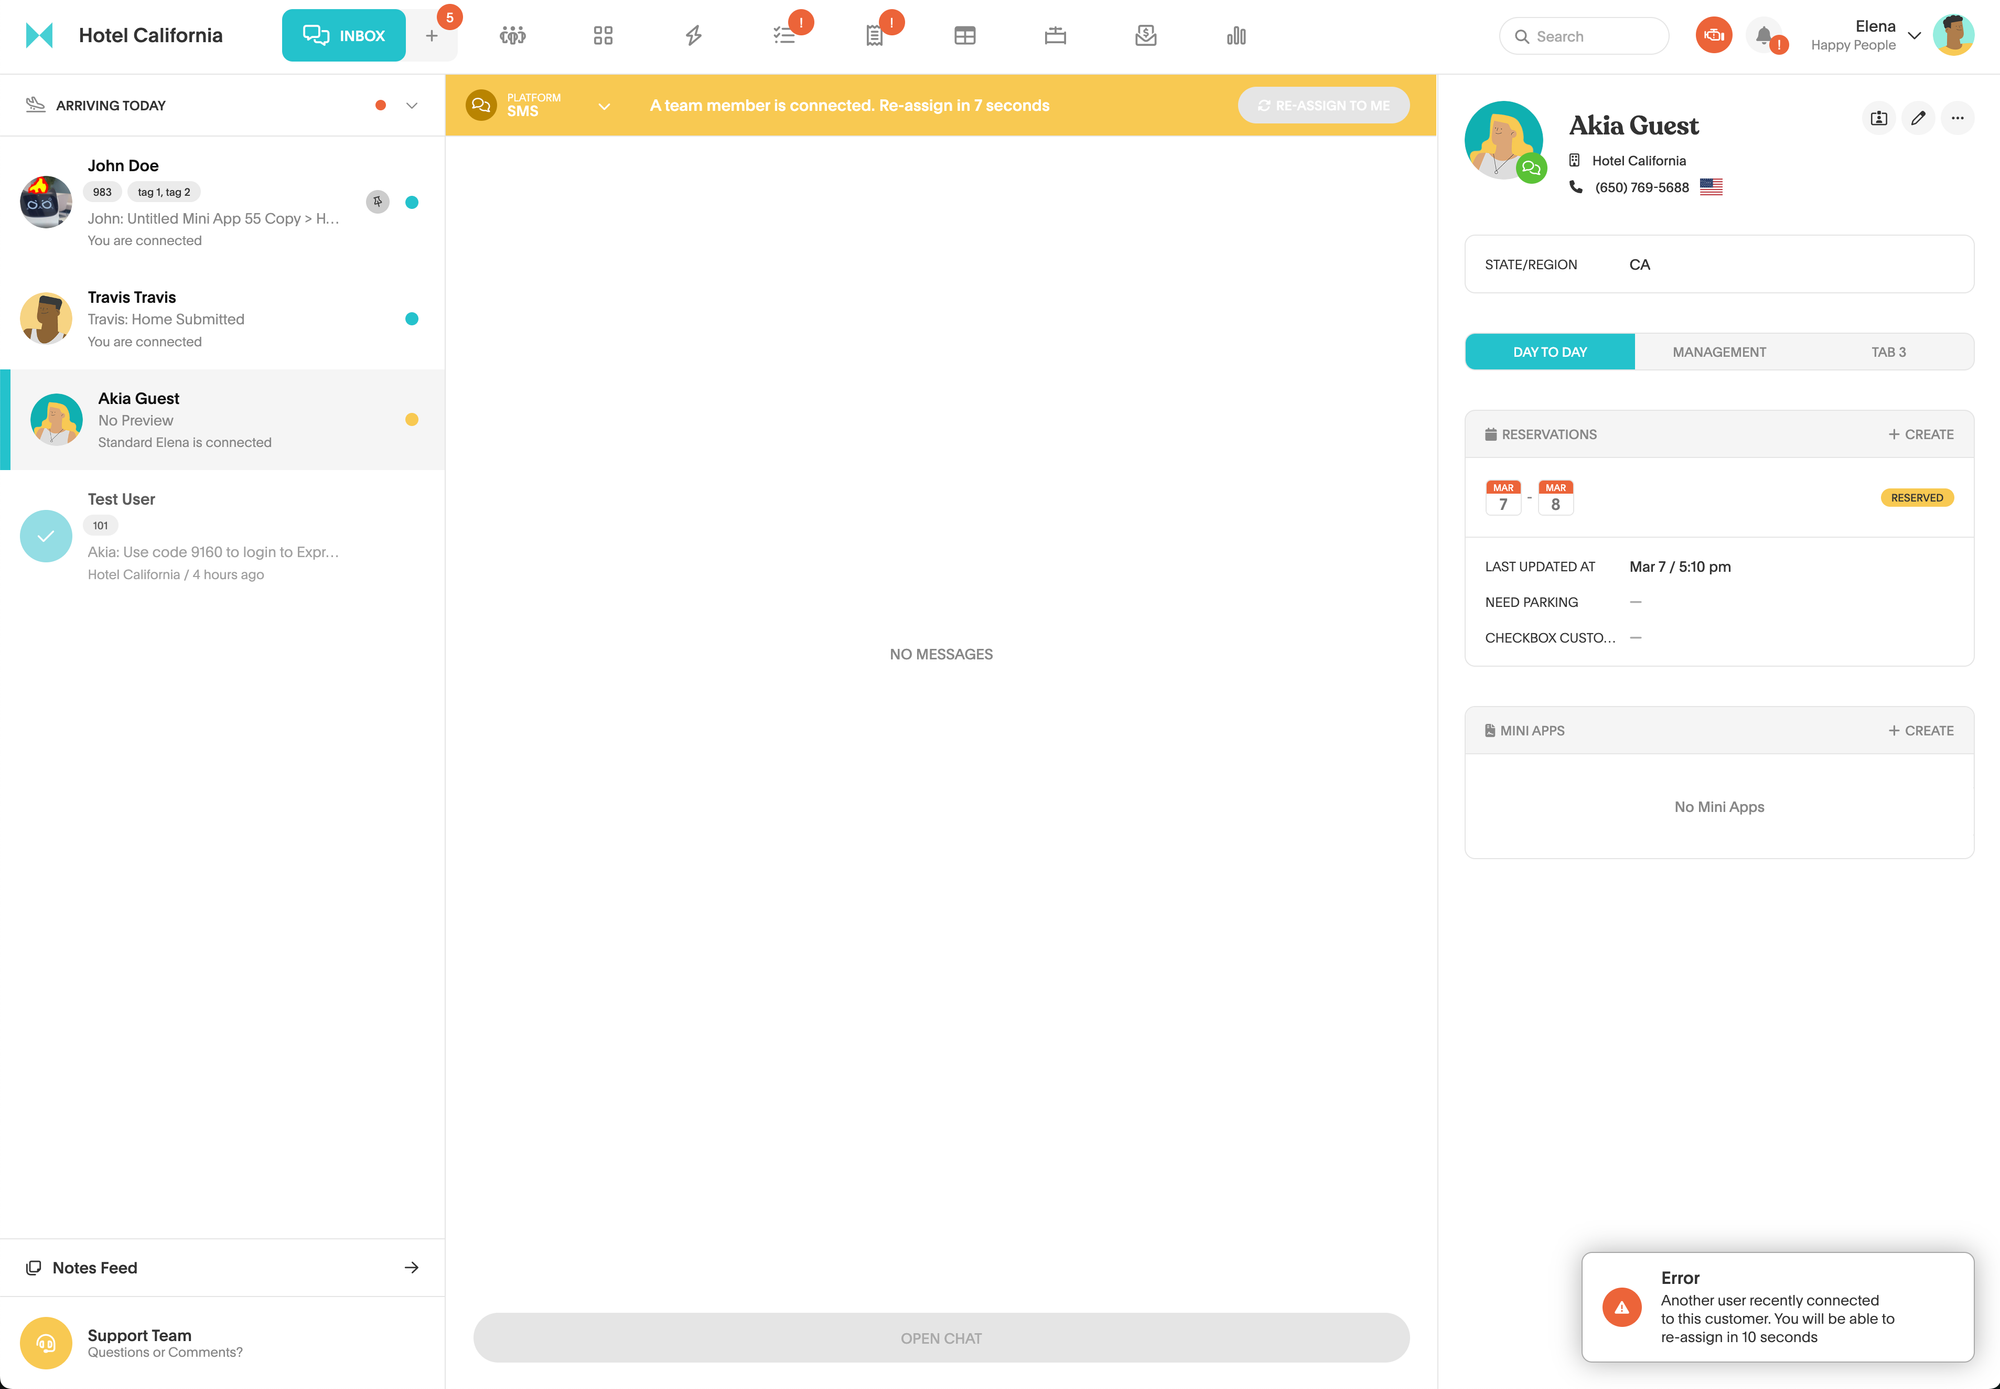
Task: Click the tasks checklist icon in navbar
Action: pos(784,35)
